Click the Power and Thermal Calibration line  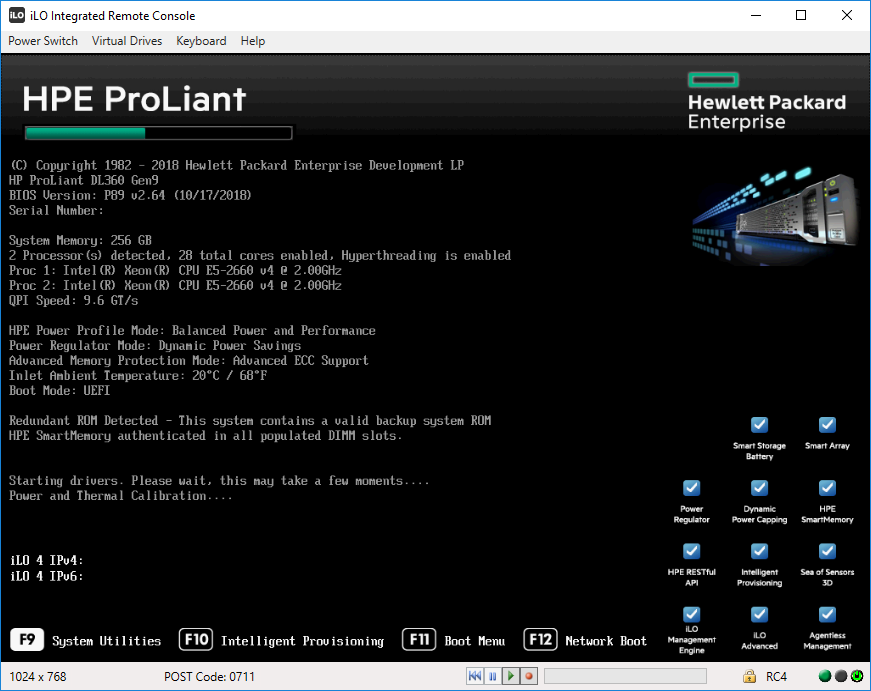pyautogui.click(x=121, y=495)
